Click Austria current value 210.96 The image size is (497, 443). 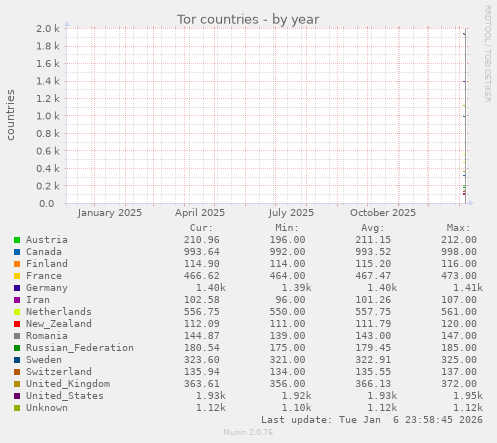[202, 240]
